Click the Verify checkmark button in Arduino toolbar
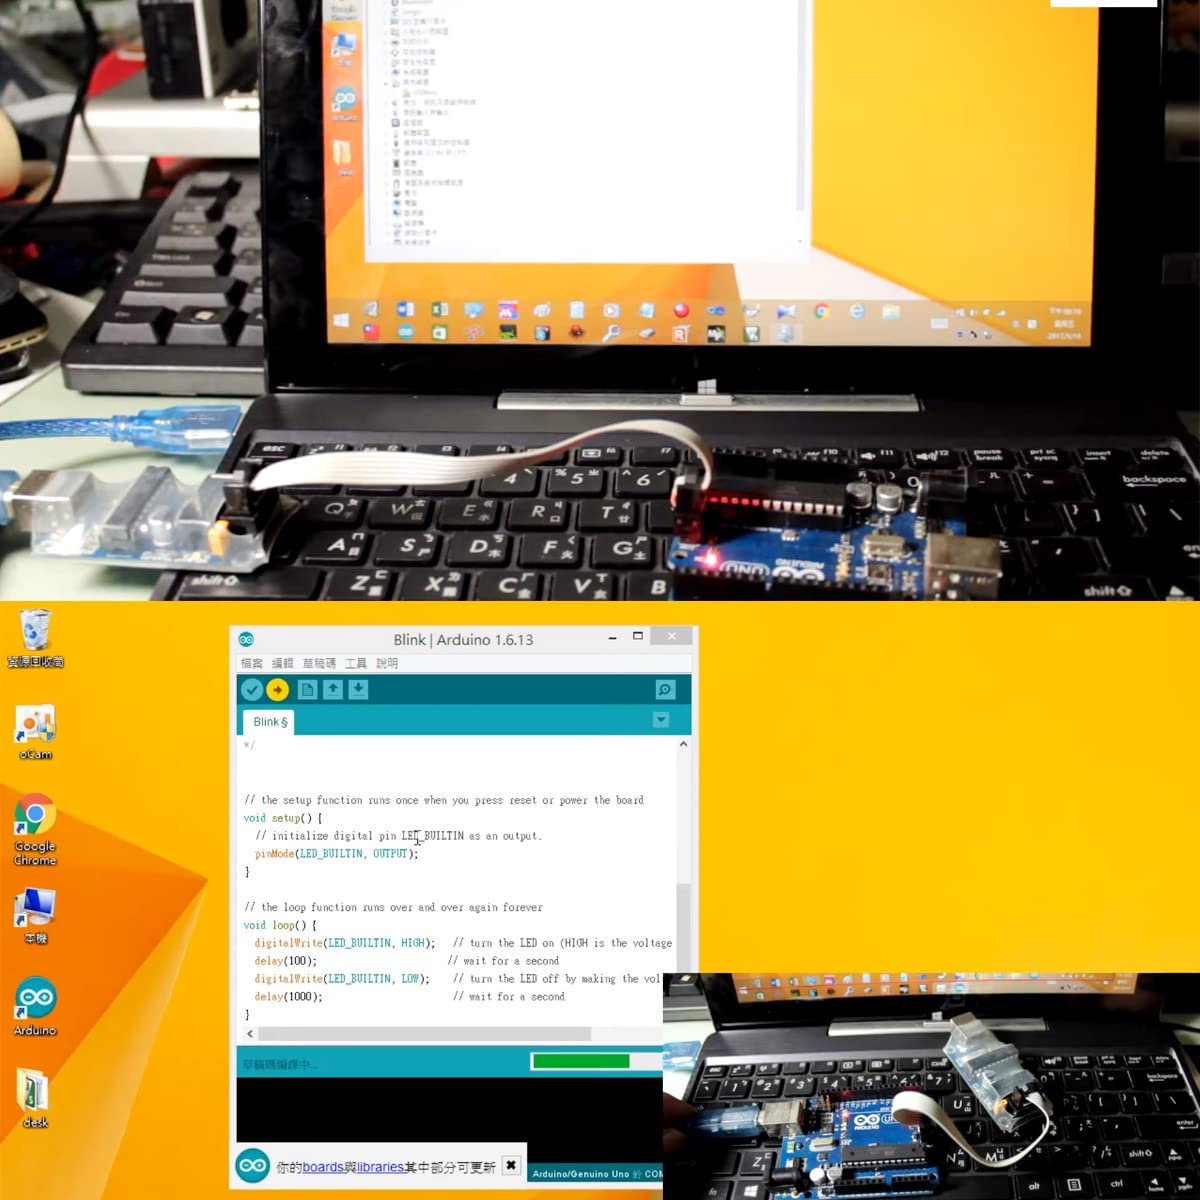Viewport: 1200px width, 1200px height. 252,689
